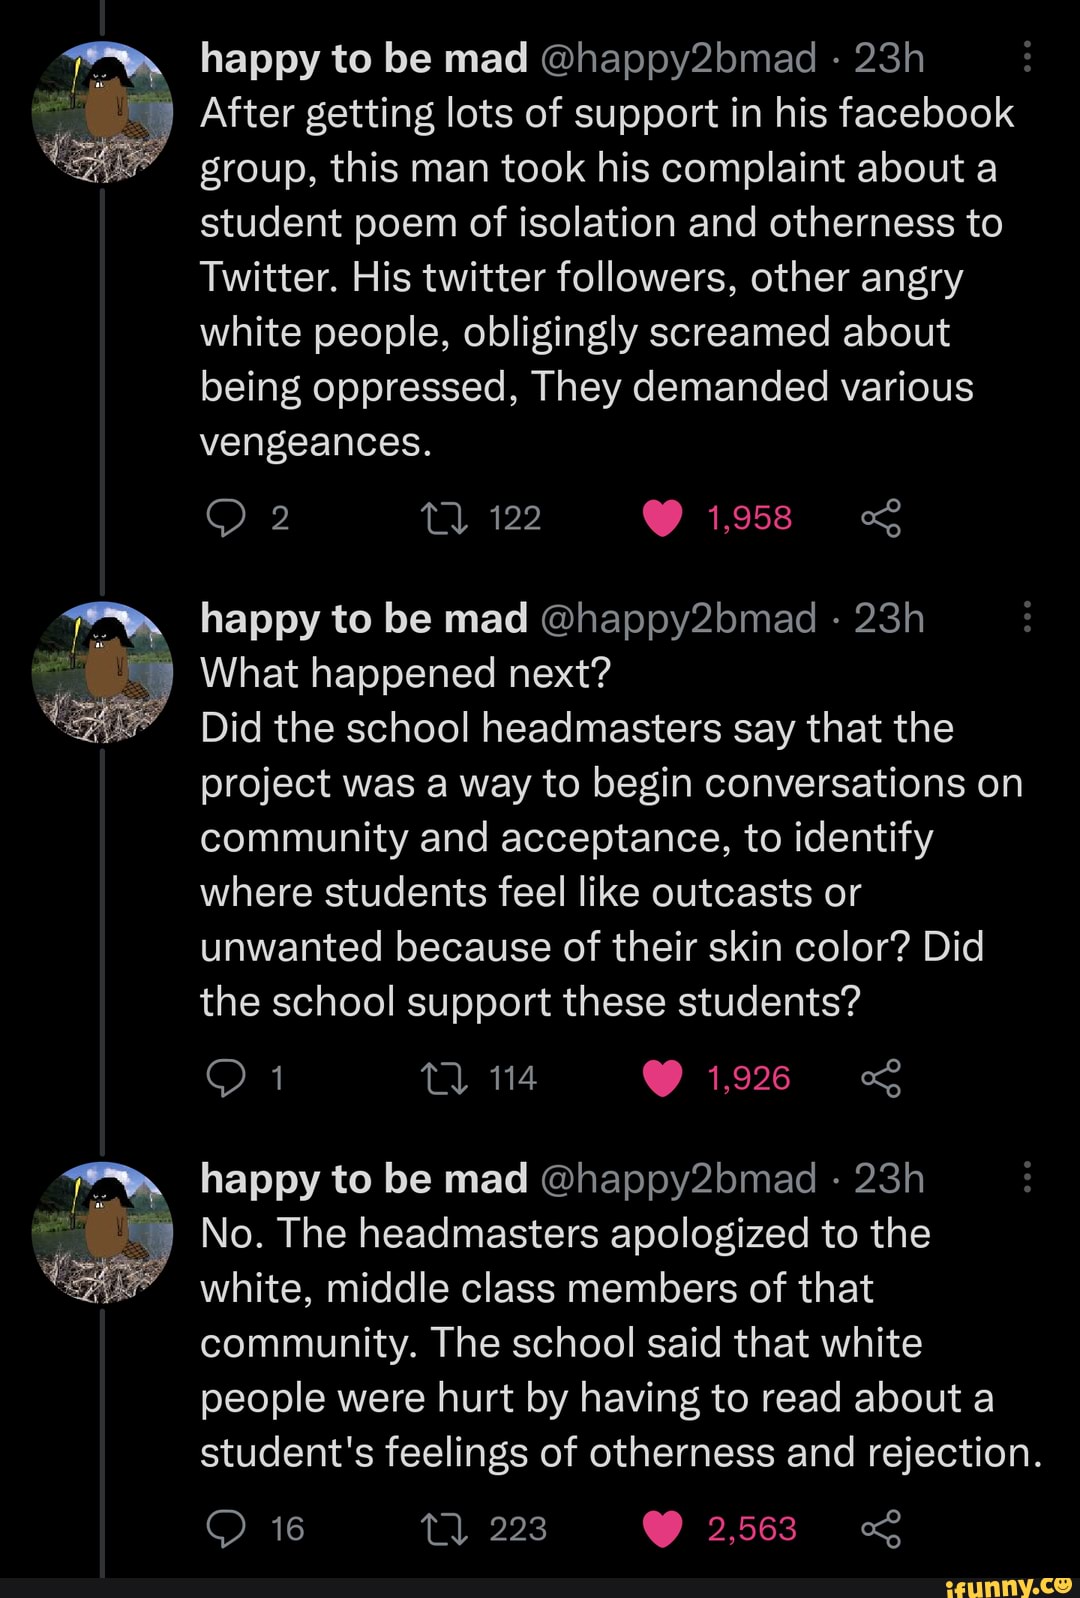Reply to the 'What happened next?' tweet
The image size is (1080, 1598).
(x=225, y=1078)
